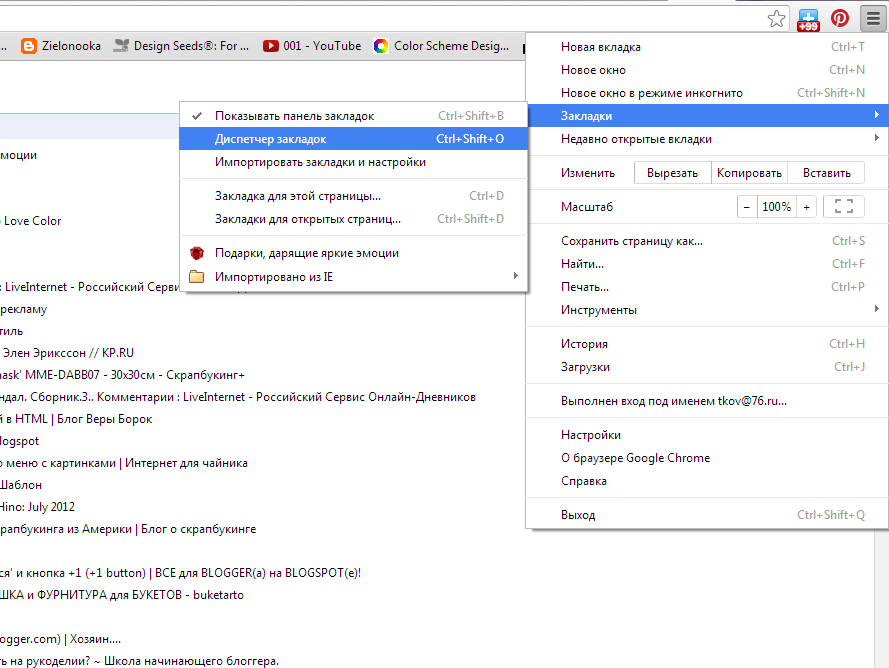Select 'Закладки для открытых страниц...'
Screen dimensions: 889x668
tap(353, 219)
